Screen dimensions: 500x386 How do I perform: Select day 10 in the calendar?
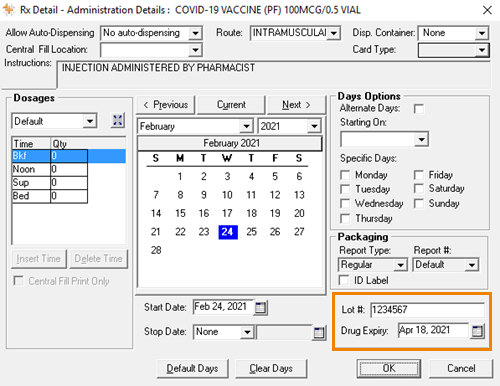[227, 195]
